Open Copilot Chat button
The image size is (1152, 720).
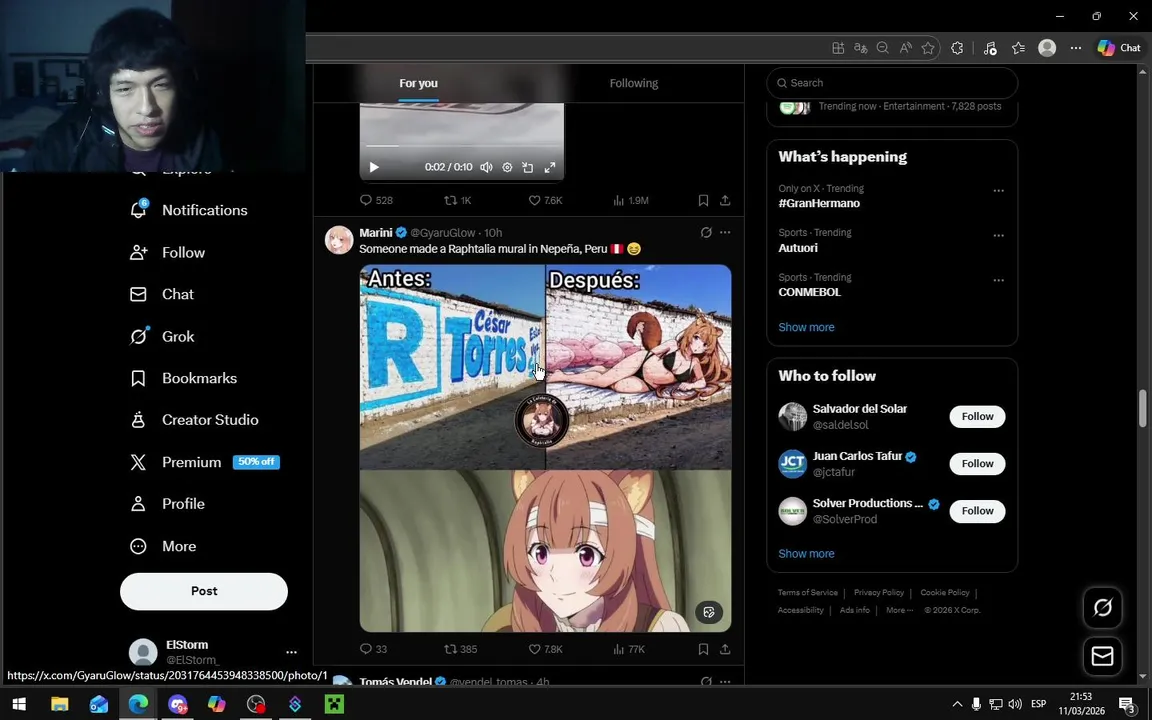[1119, 48]
